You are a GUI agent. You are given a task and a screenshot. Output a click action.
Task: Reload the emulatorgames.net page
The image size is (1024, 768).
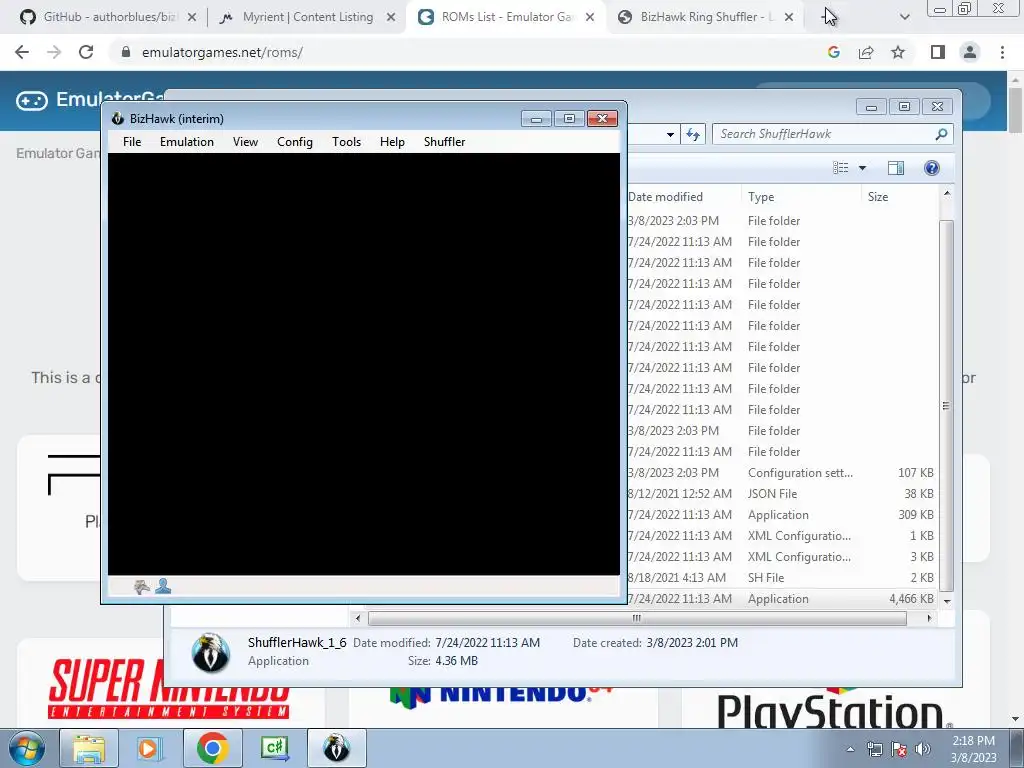[86, 52]
